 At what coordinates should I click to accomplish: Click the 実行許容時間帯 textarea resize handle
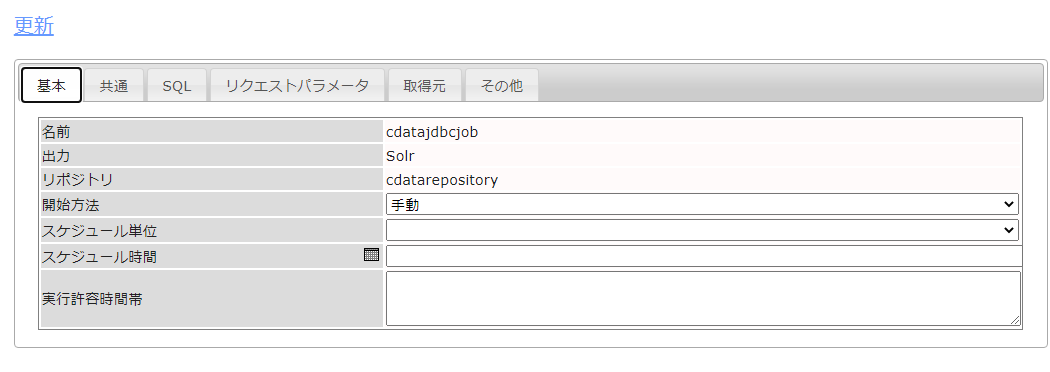pos(1015,320)
